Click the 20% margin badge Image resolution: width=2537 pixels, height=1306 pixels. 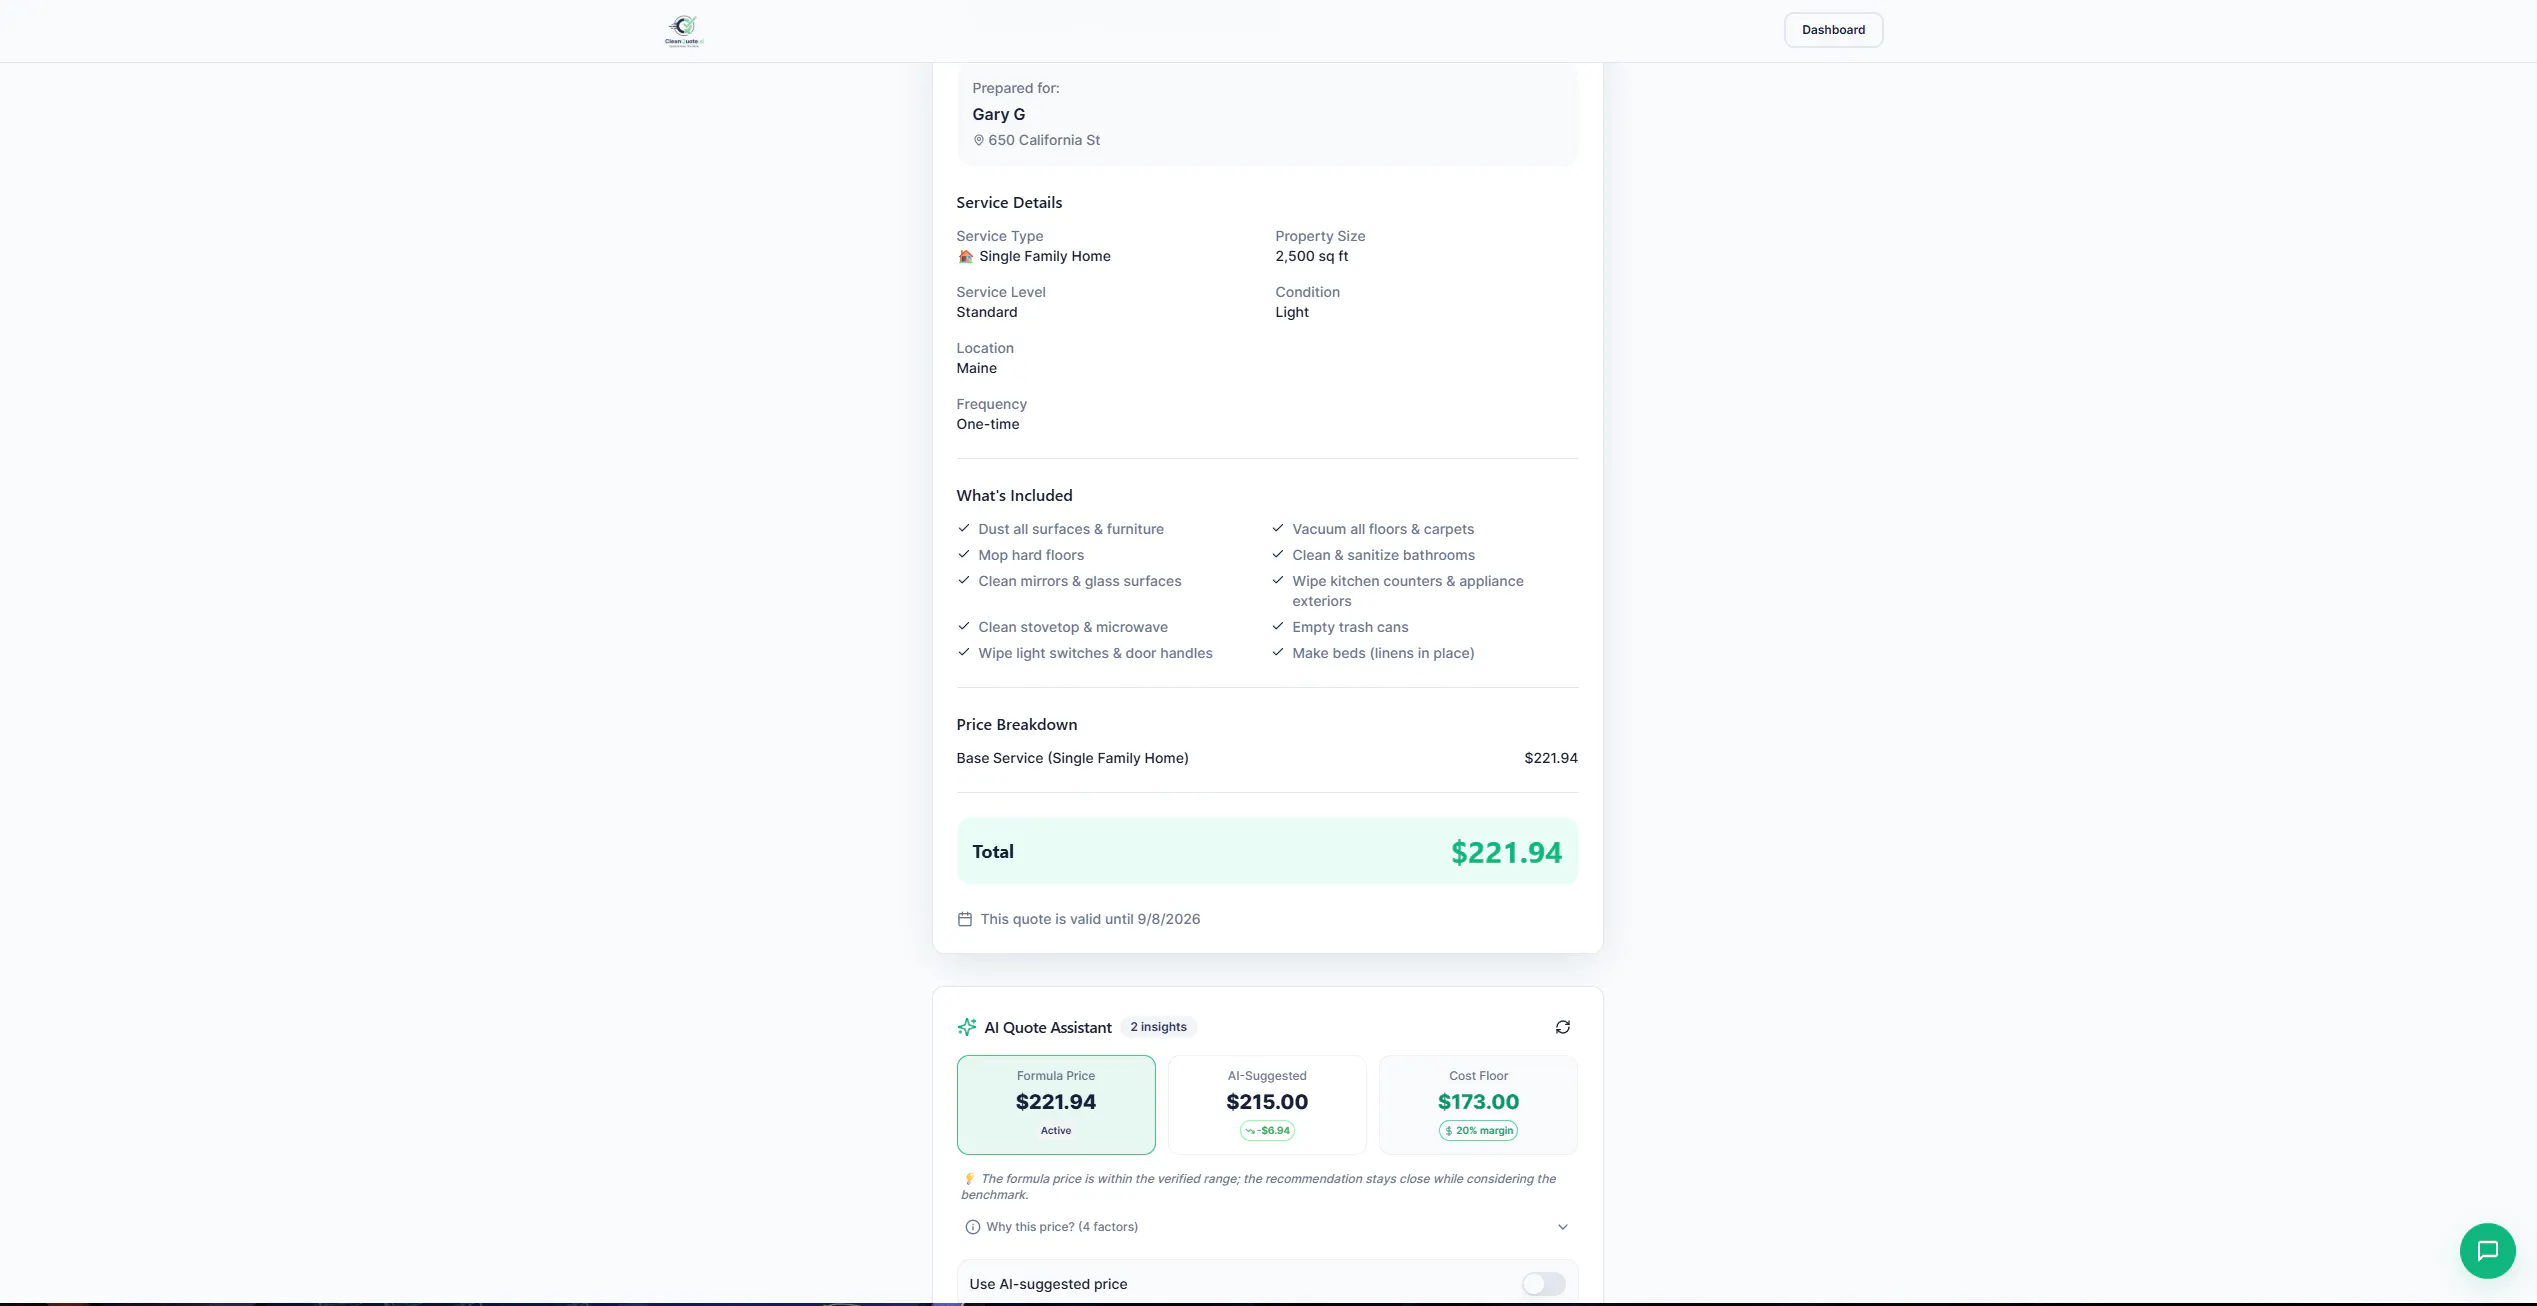pyautogui.click(x=1478, y=1131)
